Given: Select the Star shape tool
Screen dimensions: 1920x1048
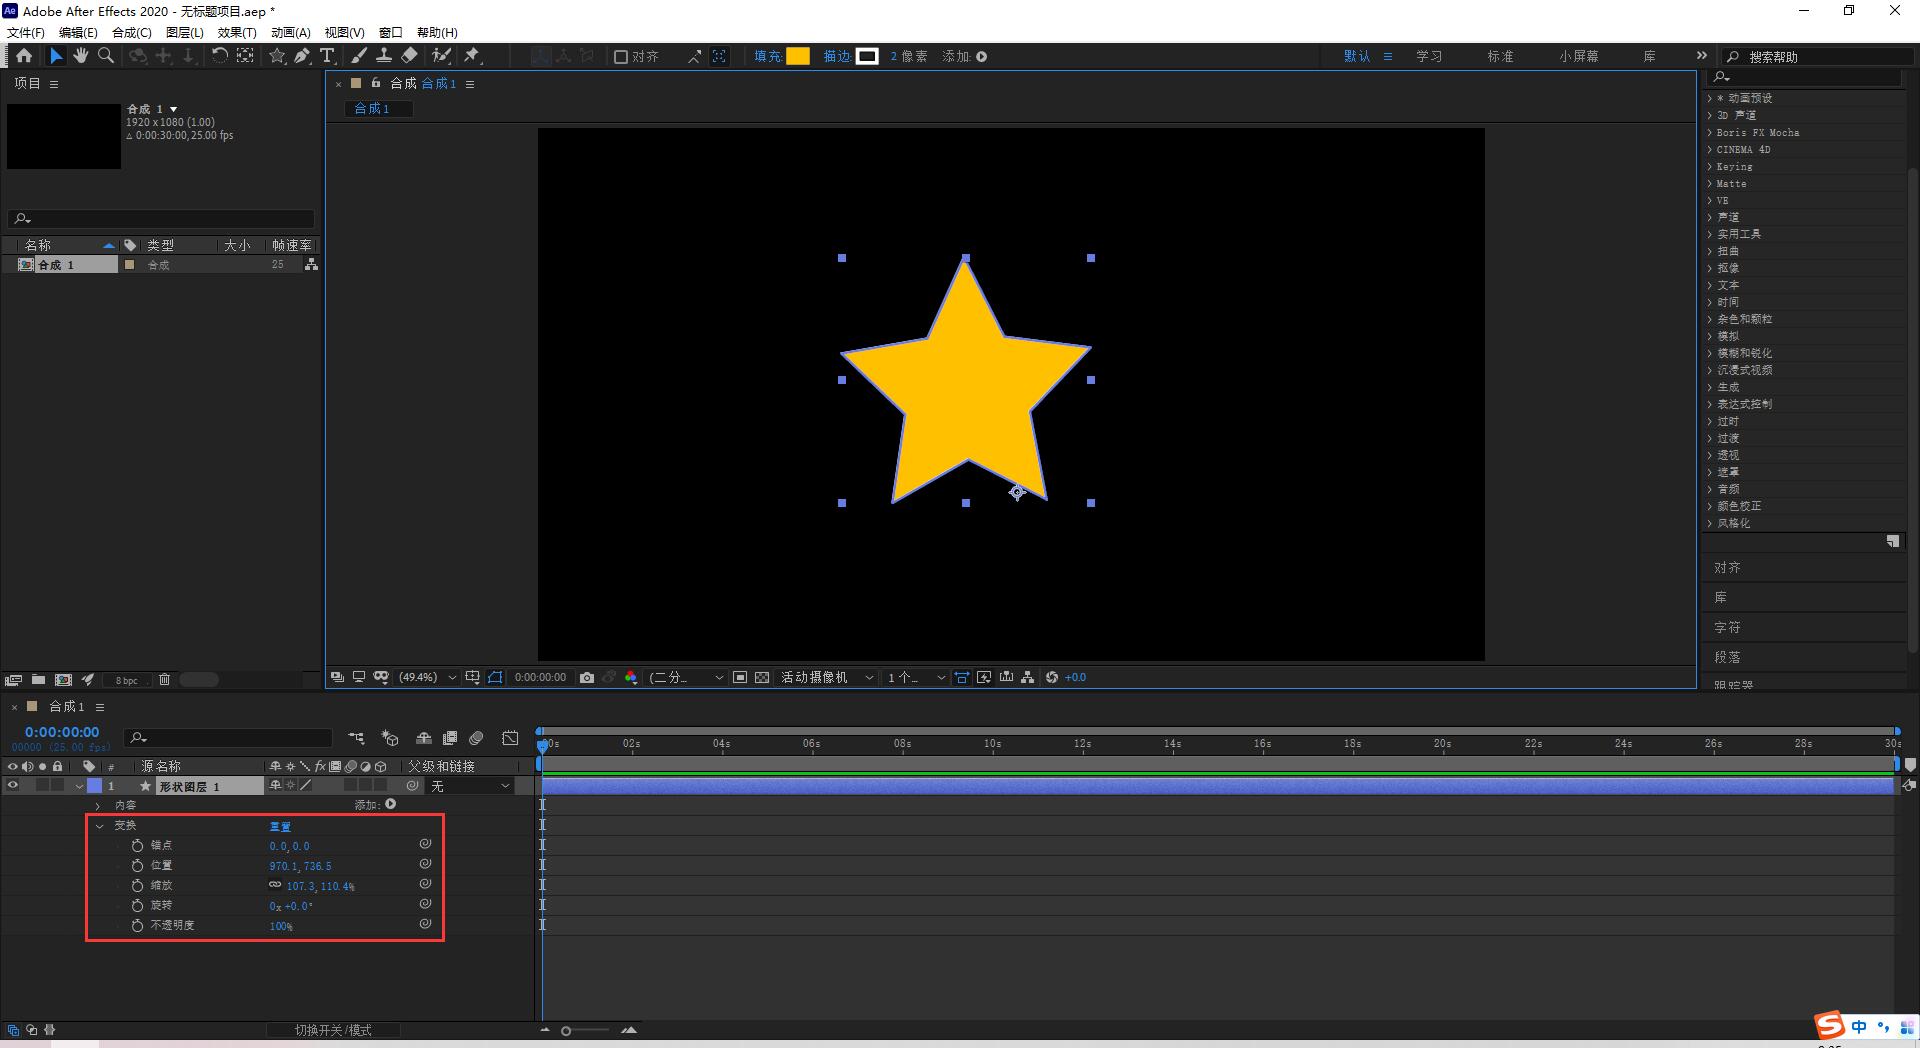Looking at the screenshot, I should (277, 56).
